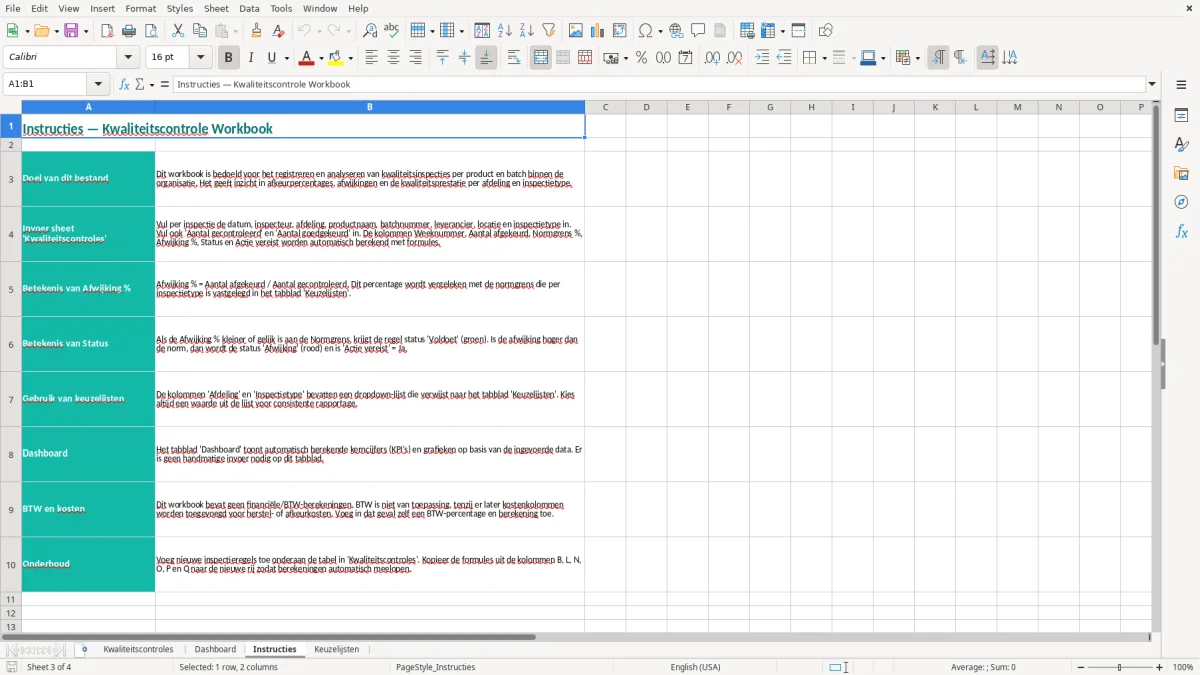Open the Styles menu
Screen dimensions: 1200x675
(x=180, y=8)
